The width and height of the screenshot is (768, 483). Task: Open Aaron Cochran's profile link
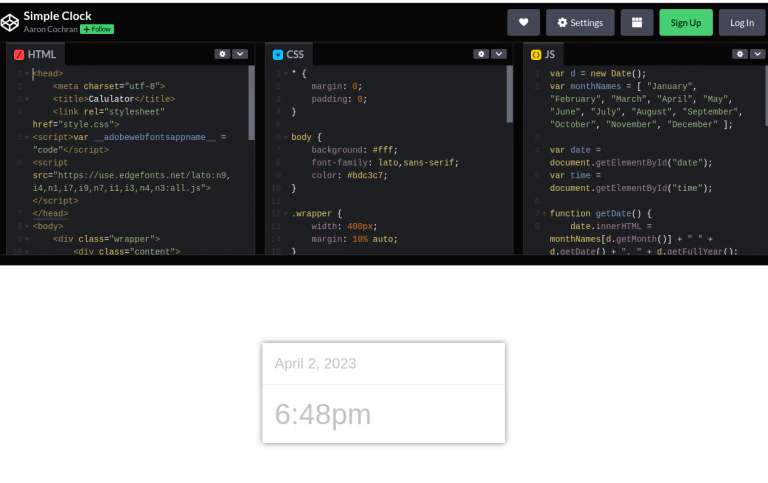(50, 29)
